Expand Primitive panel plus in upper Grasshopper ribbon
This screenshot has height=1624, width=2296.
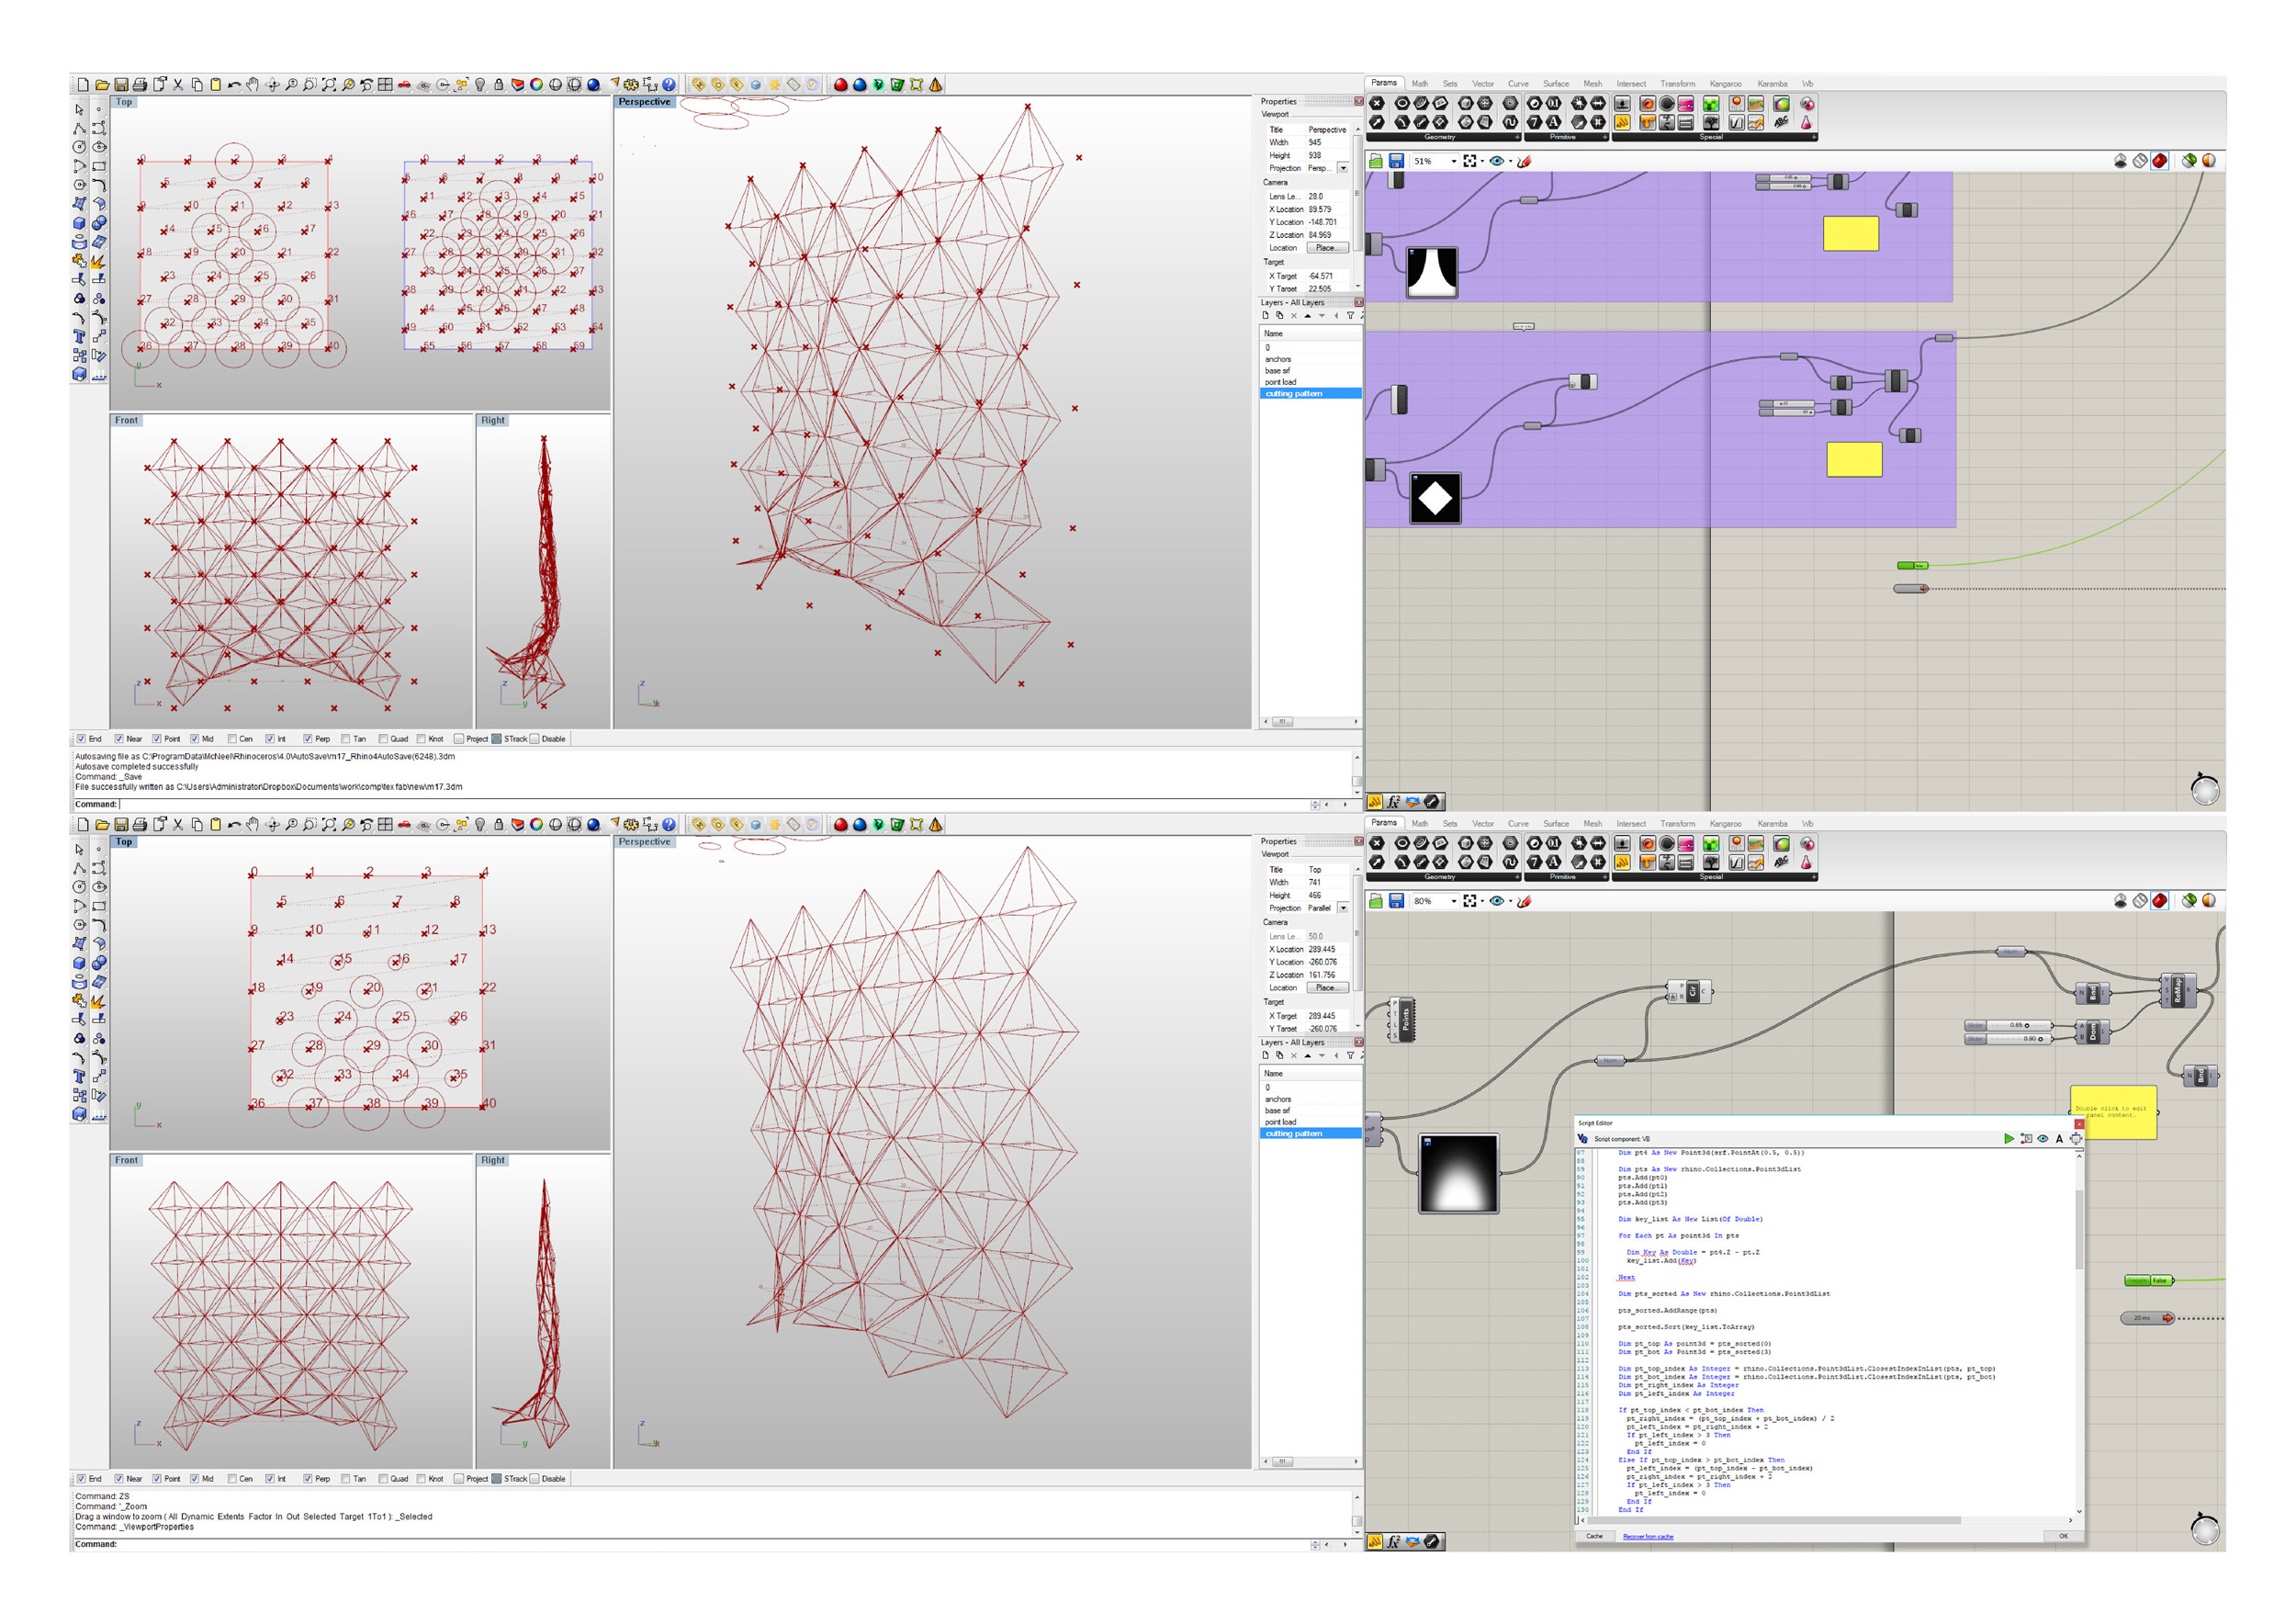1604,137
